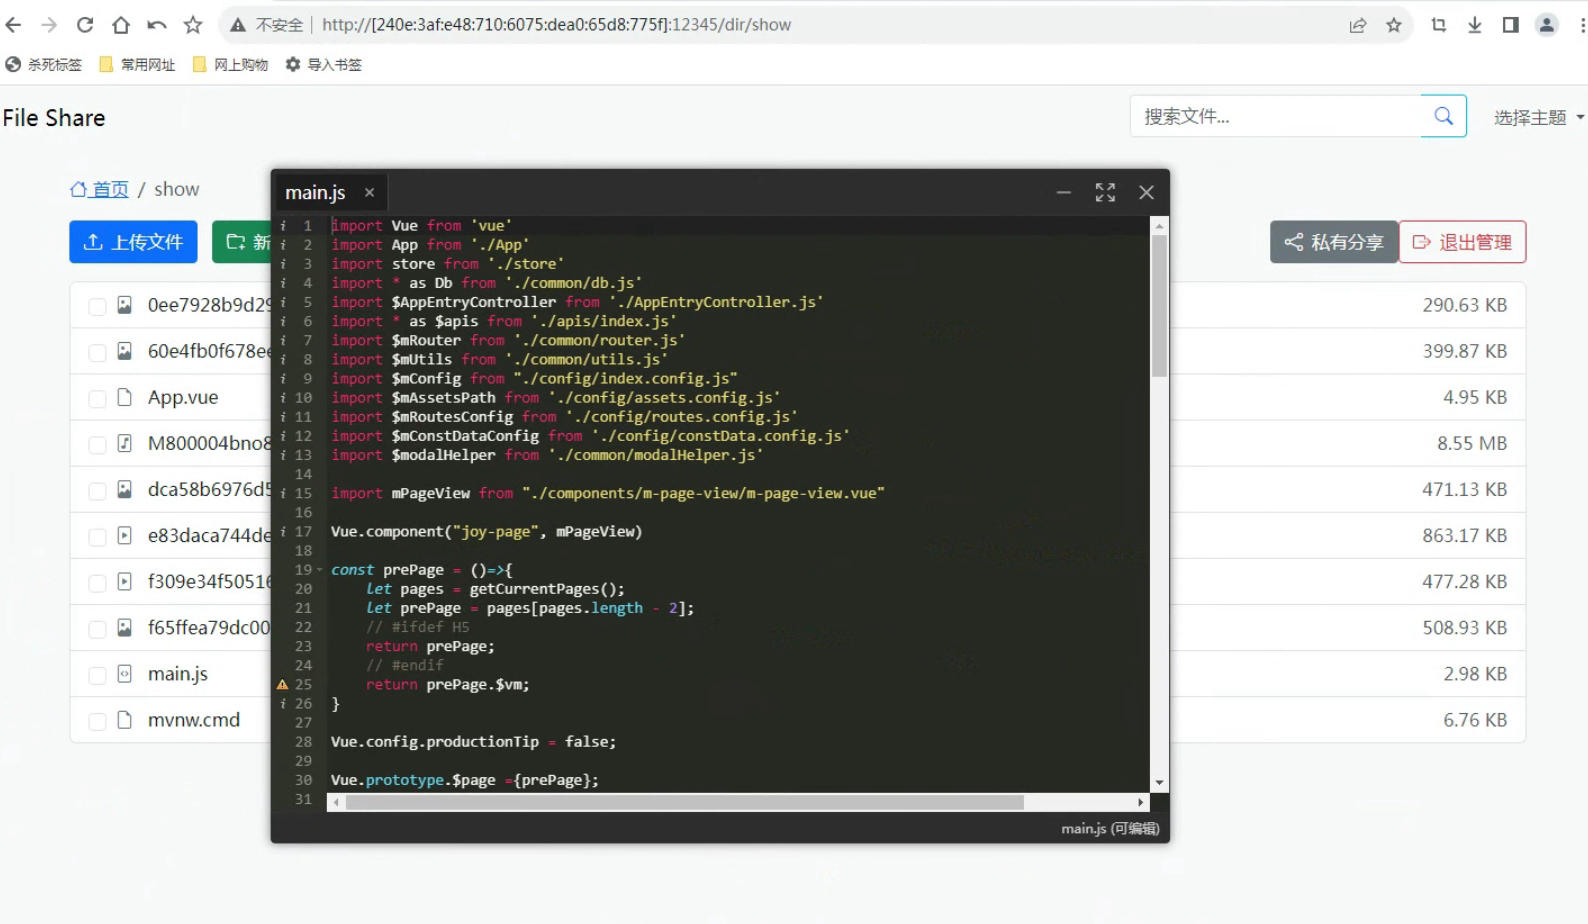This screenshot has width=1588, height=924.
Task: Go to 首页 breadcrumb link
Action: (x=99, y=189)
